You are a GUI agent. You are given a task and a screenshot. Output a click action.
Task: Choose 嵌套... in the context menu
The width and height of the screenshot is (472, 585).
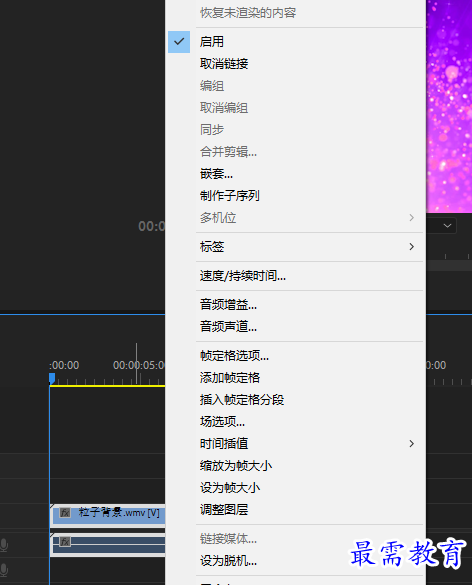tap(295, 173)
